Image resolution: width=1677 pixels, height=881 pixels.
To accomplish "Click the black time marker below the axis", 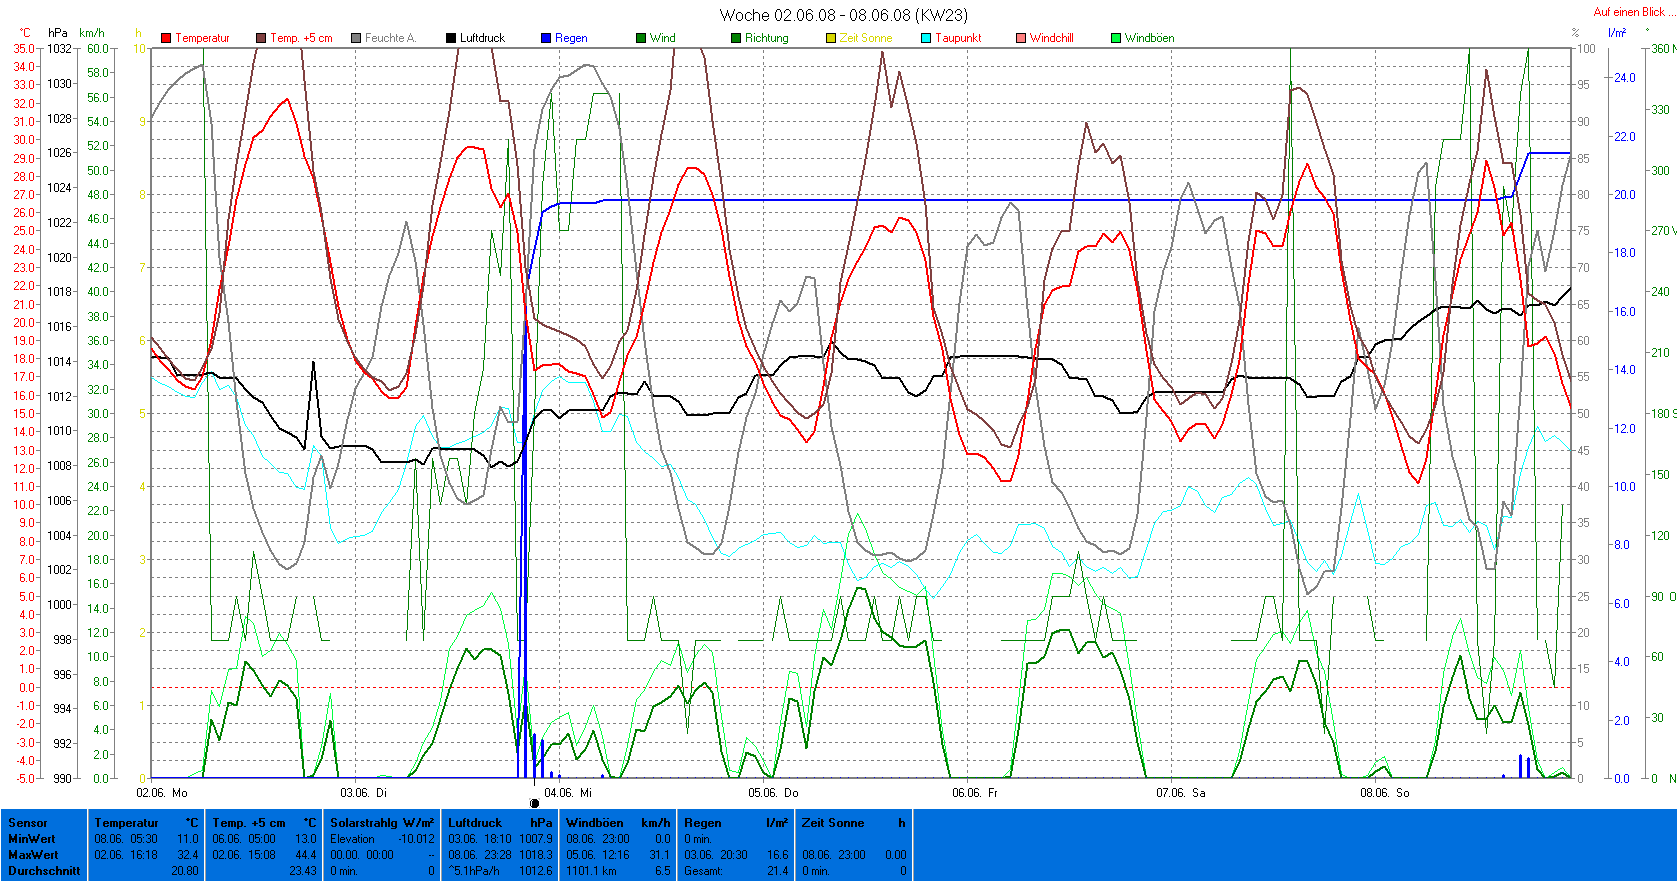I will click(x=534, y=803).
